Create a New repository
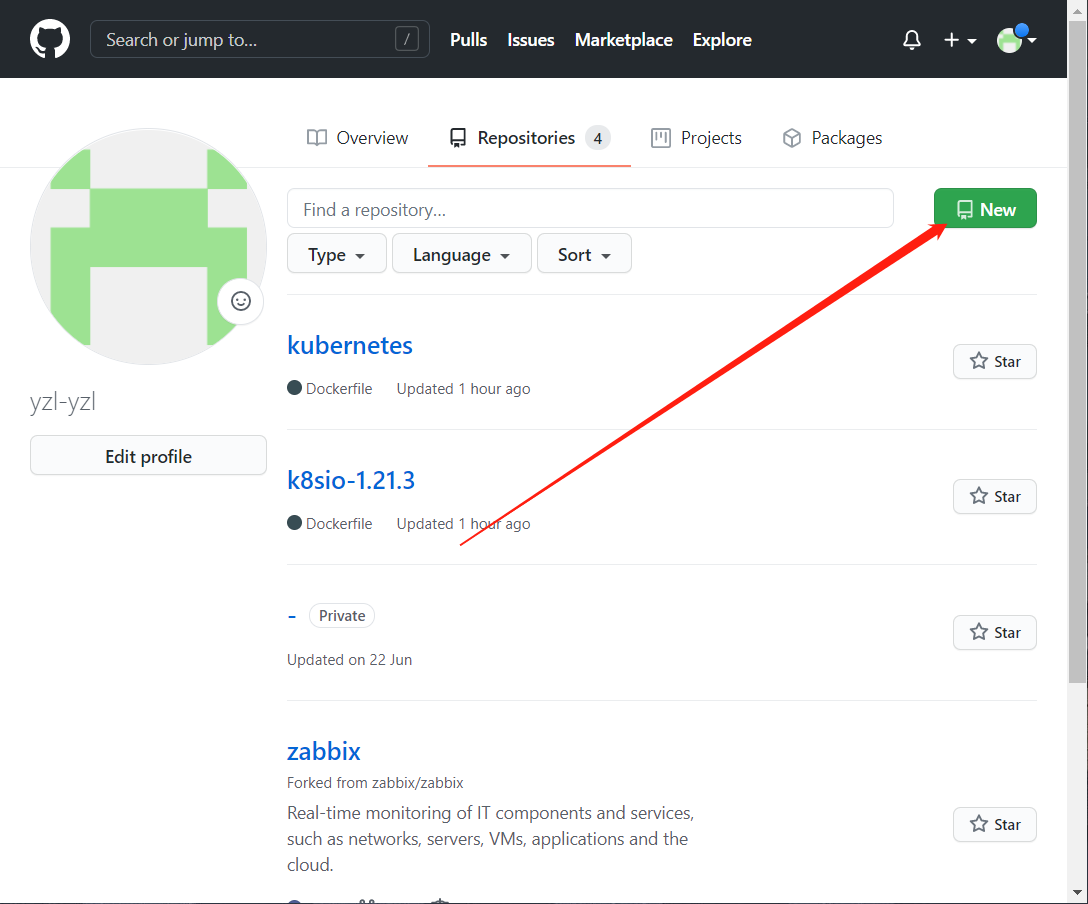 [985, 208]
